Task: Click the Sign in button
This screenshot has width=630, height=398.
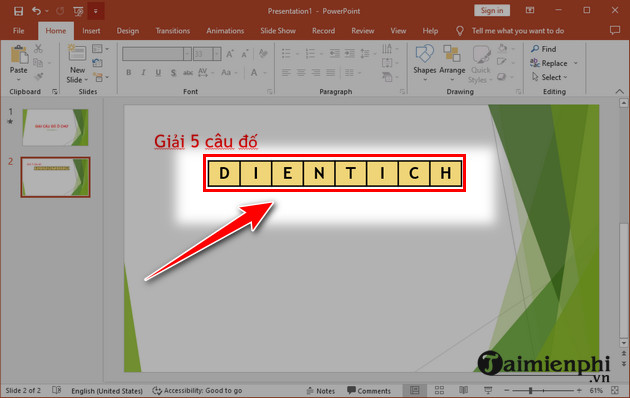Action: (492, 10)
